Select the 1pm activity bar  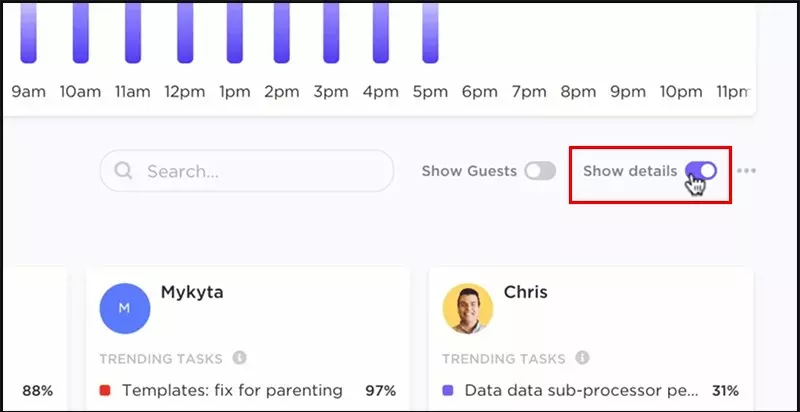(235, 32)
